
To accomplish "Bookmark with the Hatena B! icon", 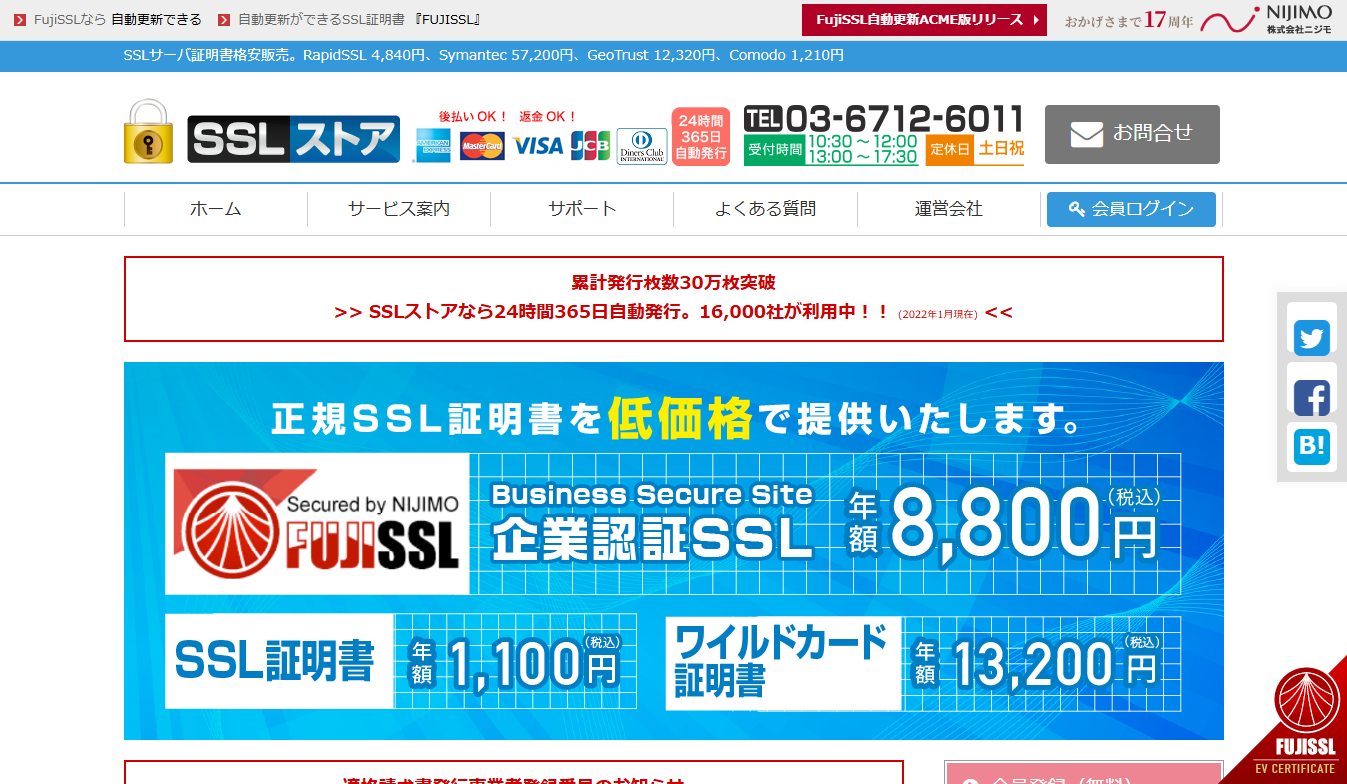I will click(x=1311, y=447).
